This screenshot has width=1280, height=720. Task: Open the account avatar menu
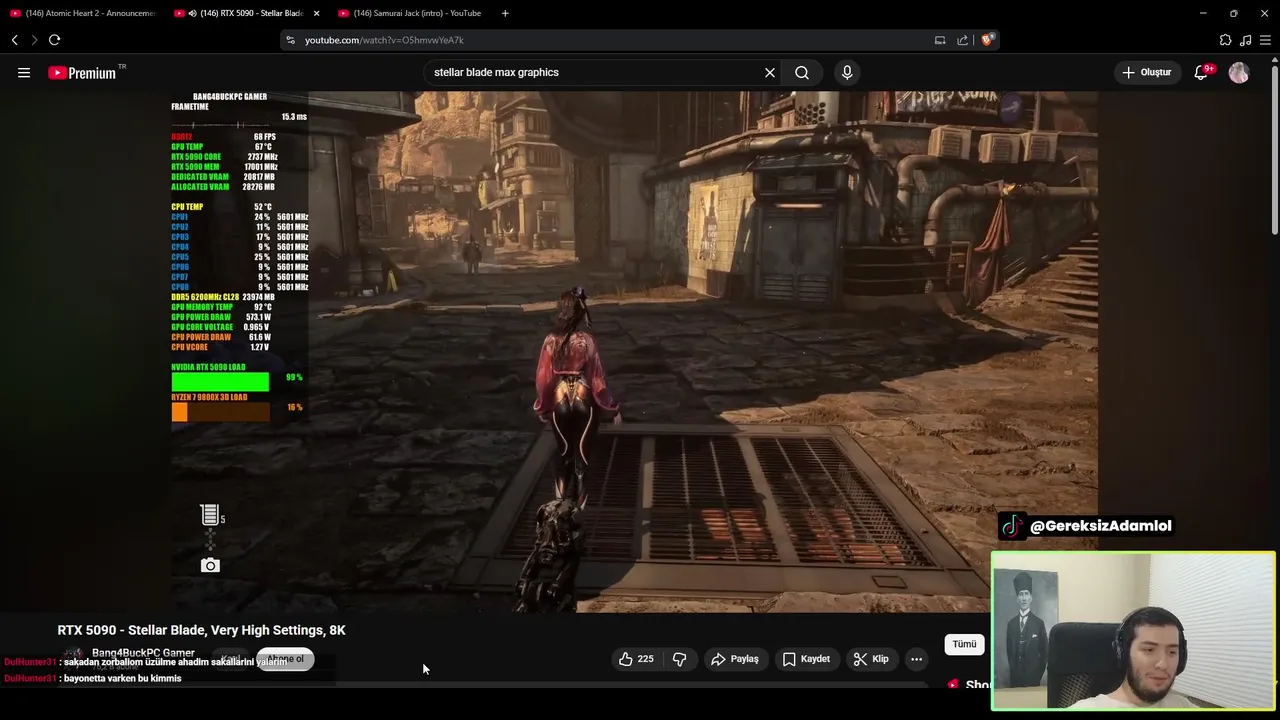coord(1239,72)
